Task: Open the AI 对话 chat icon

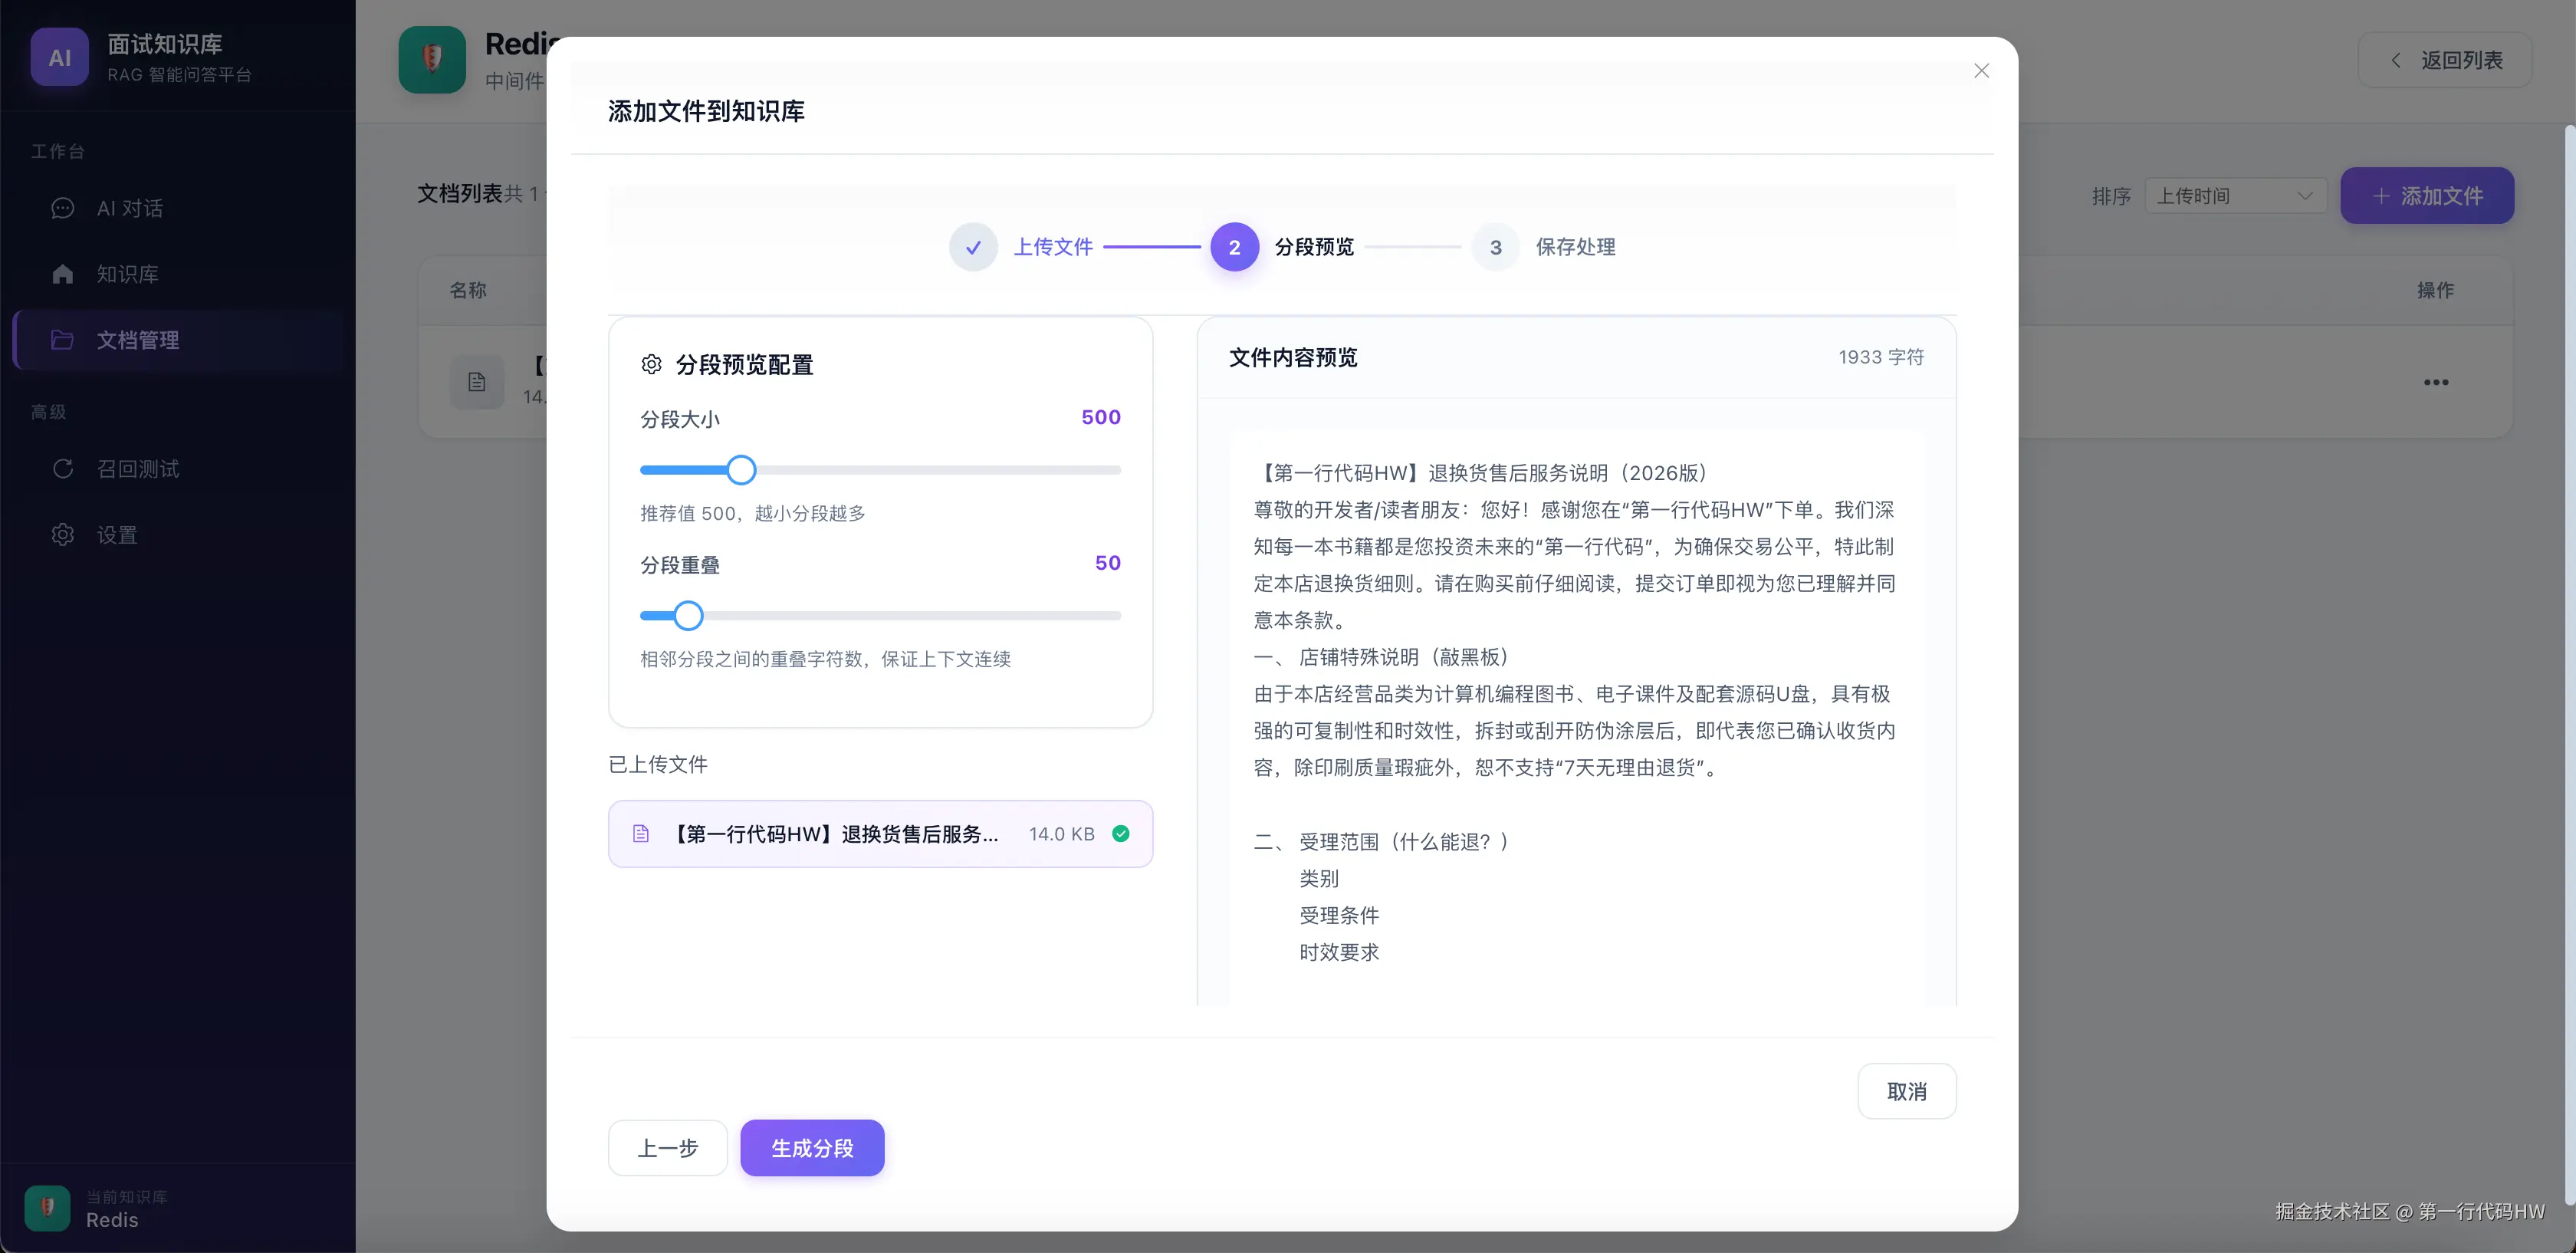Action: (x=63, y=208)
